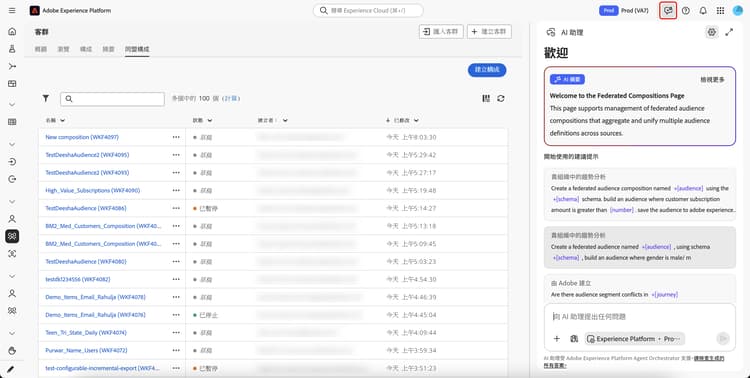750x378 pixels.
Task: Open more options for High_Value_Subscriptions row
Action: tap(176, 190)
